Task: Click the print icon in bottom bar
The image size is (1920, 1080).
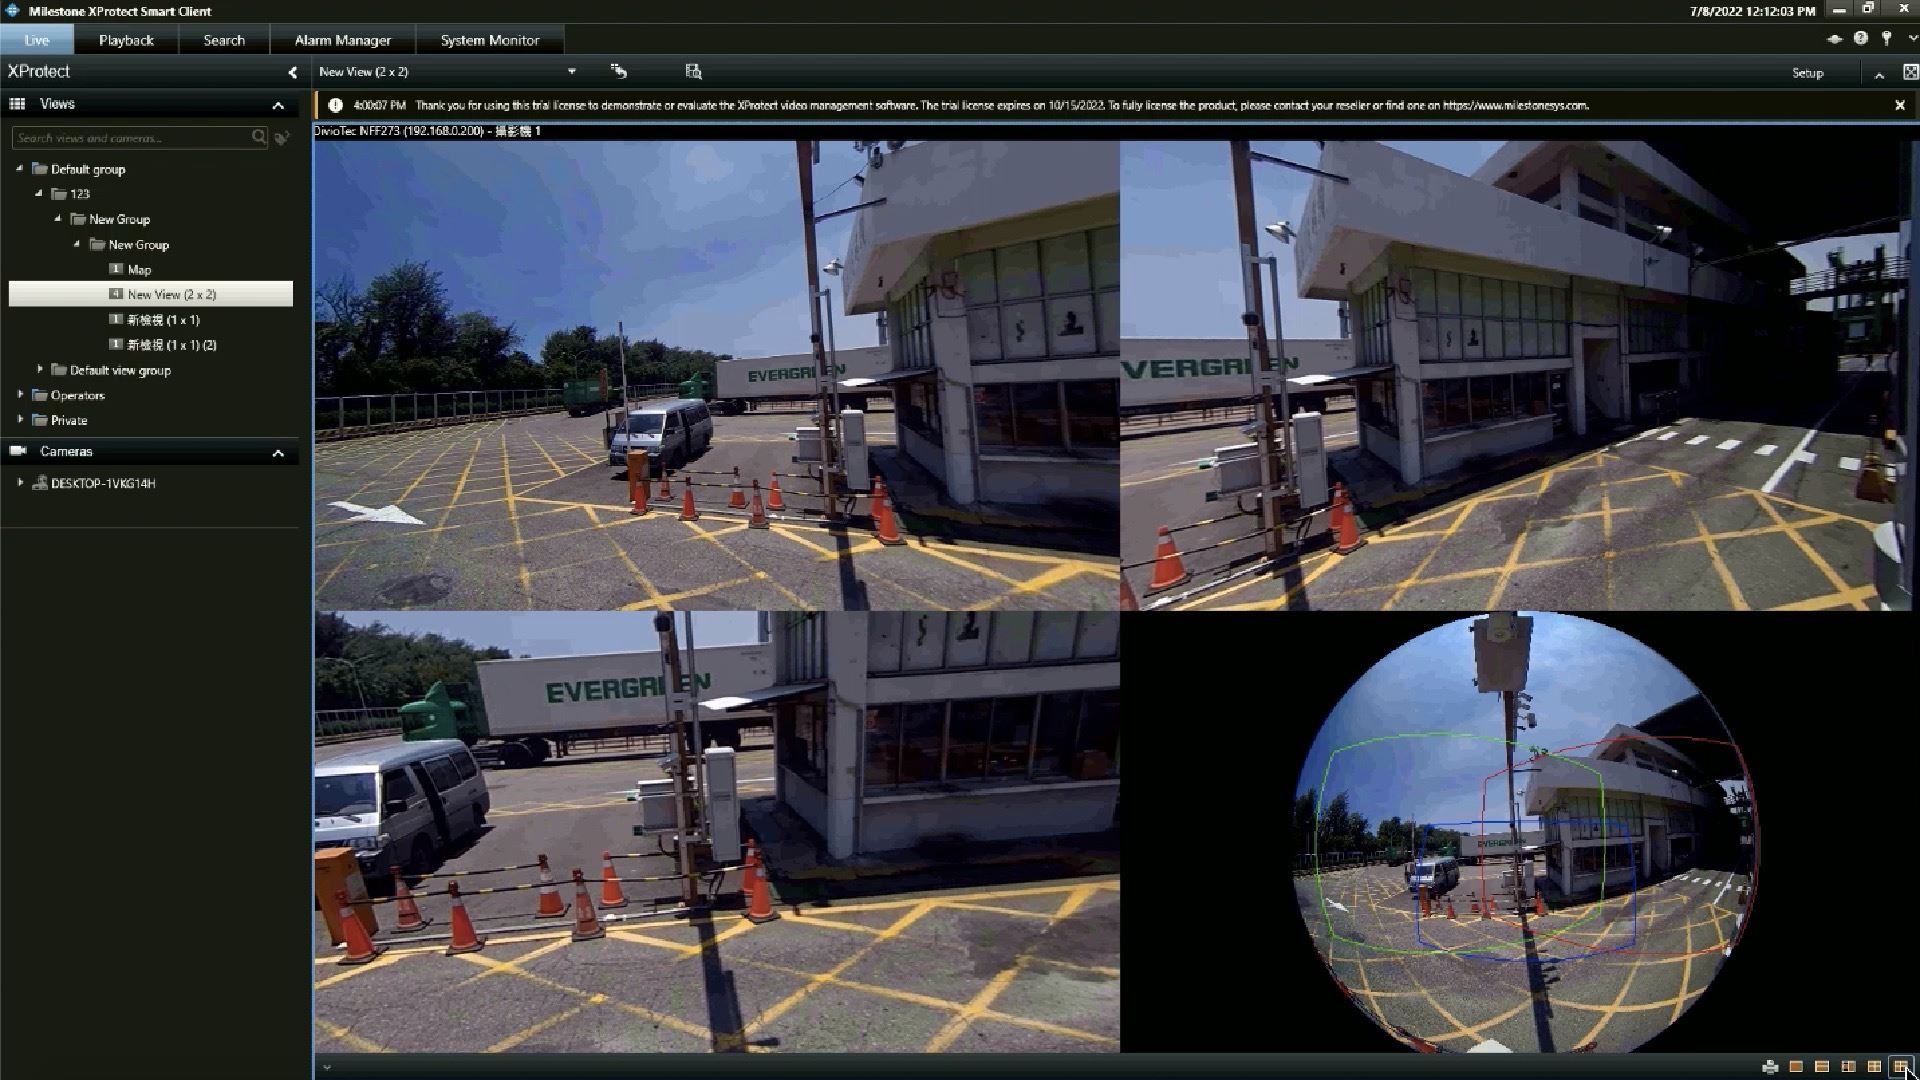Action: coord(1770,1067)
